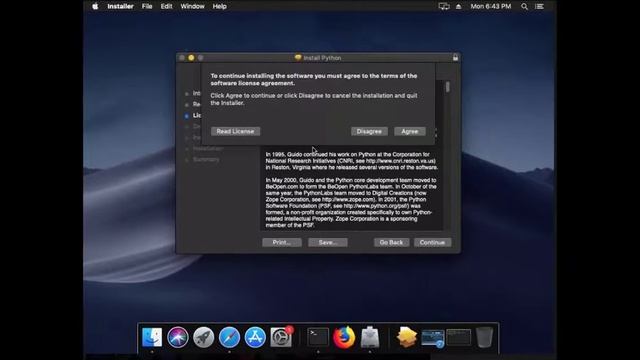Viewport: 640px width, 360px height.
Task: Open Safari from the Dock
Action: (x=229, y=337)
